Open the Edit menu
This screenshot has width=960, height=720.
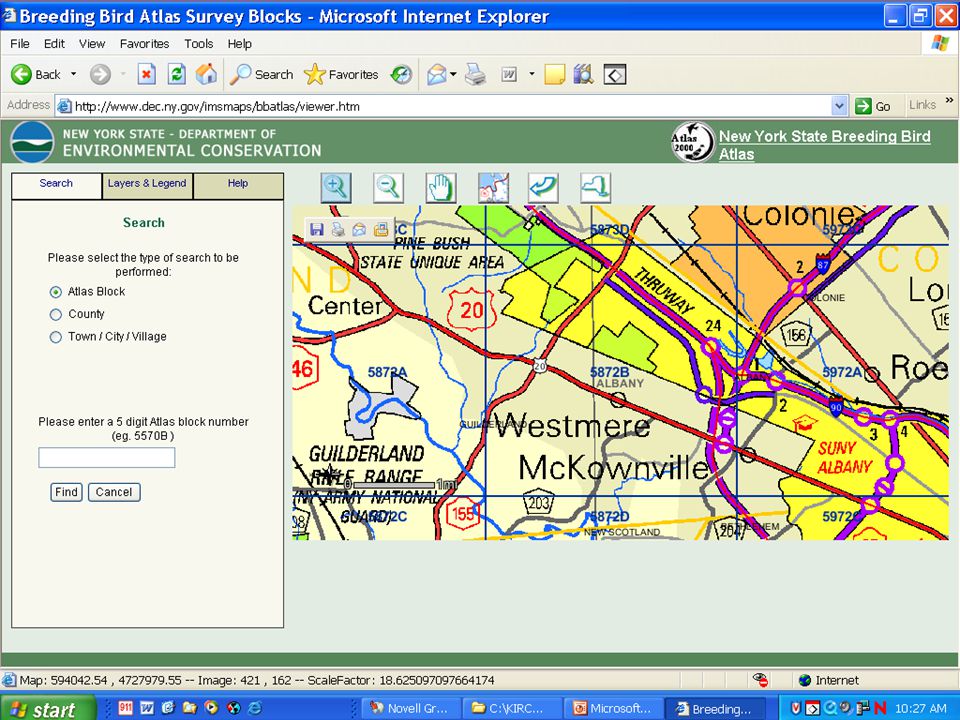click(x=54, y=43)
